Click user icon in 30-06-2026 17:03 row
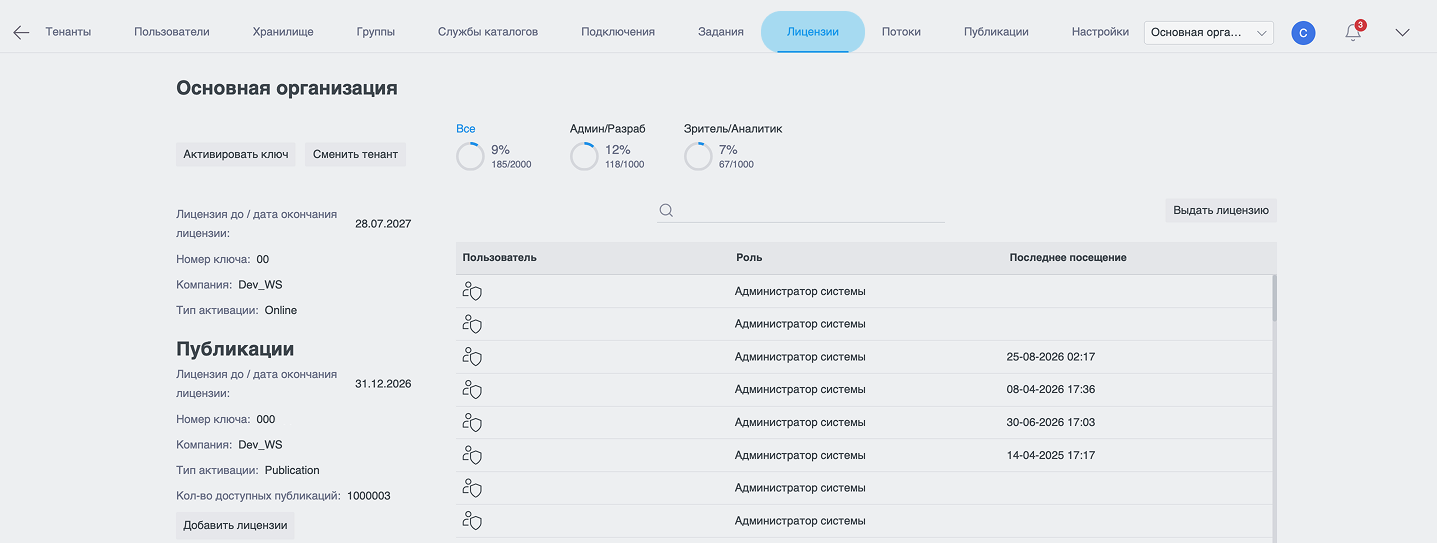 click(472, 423)
